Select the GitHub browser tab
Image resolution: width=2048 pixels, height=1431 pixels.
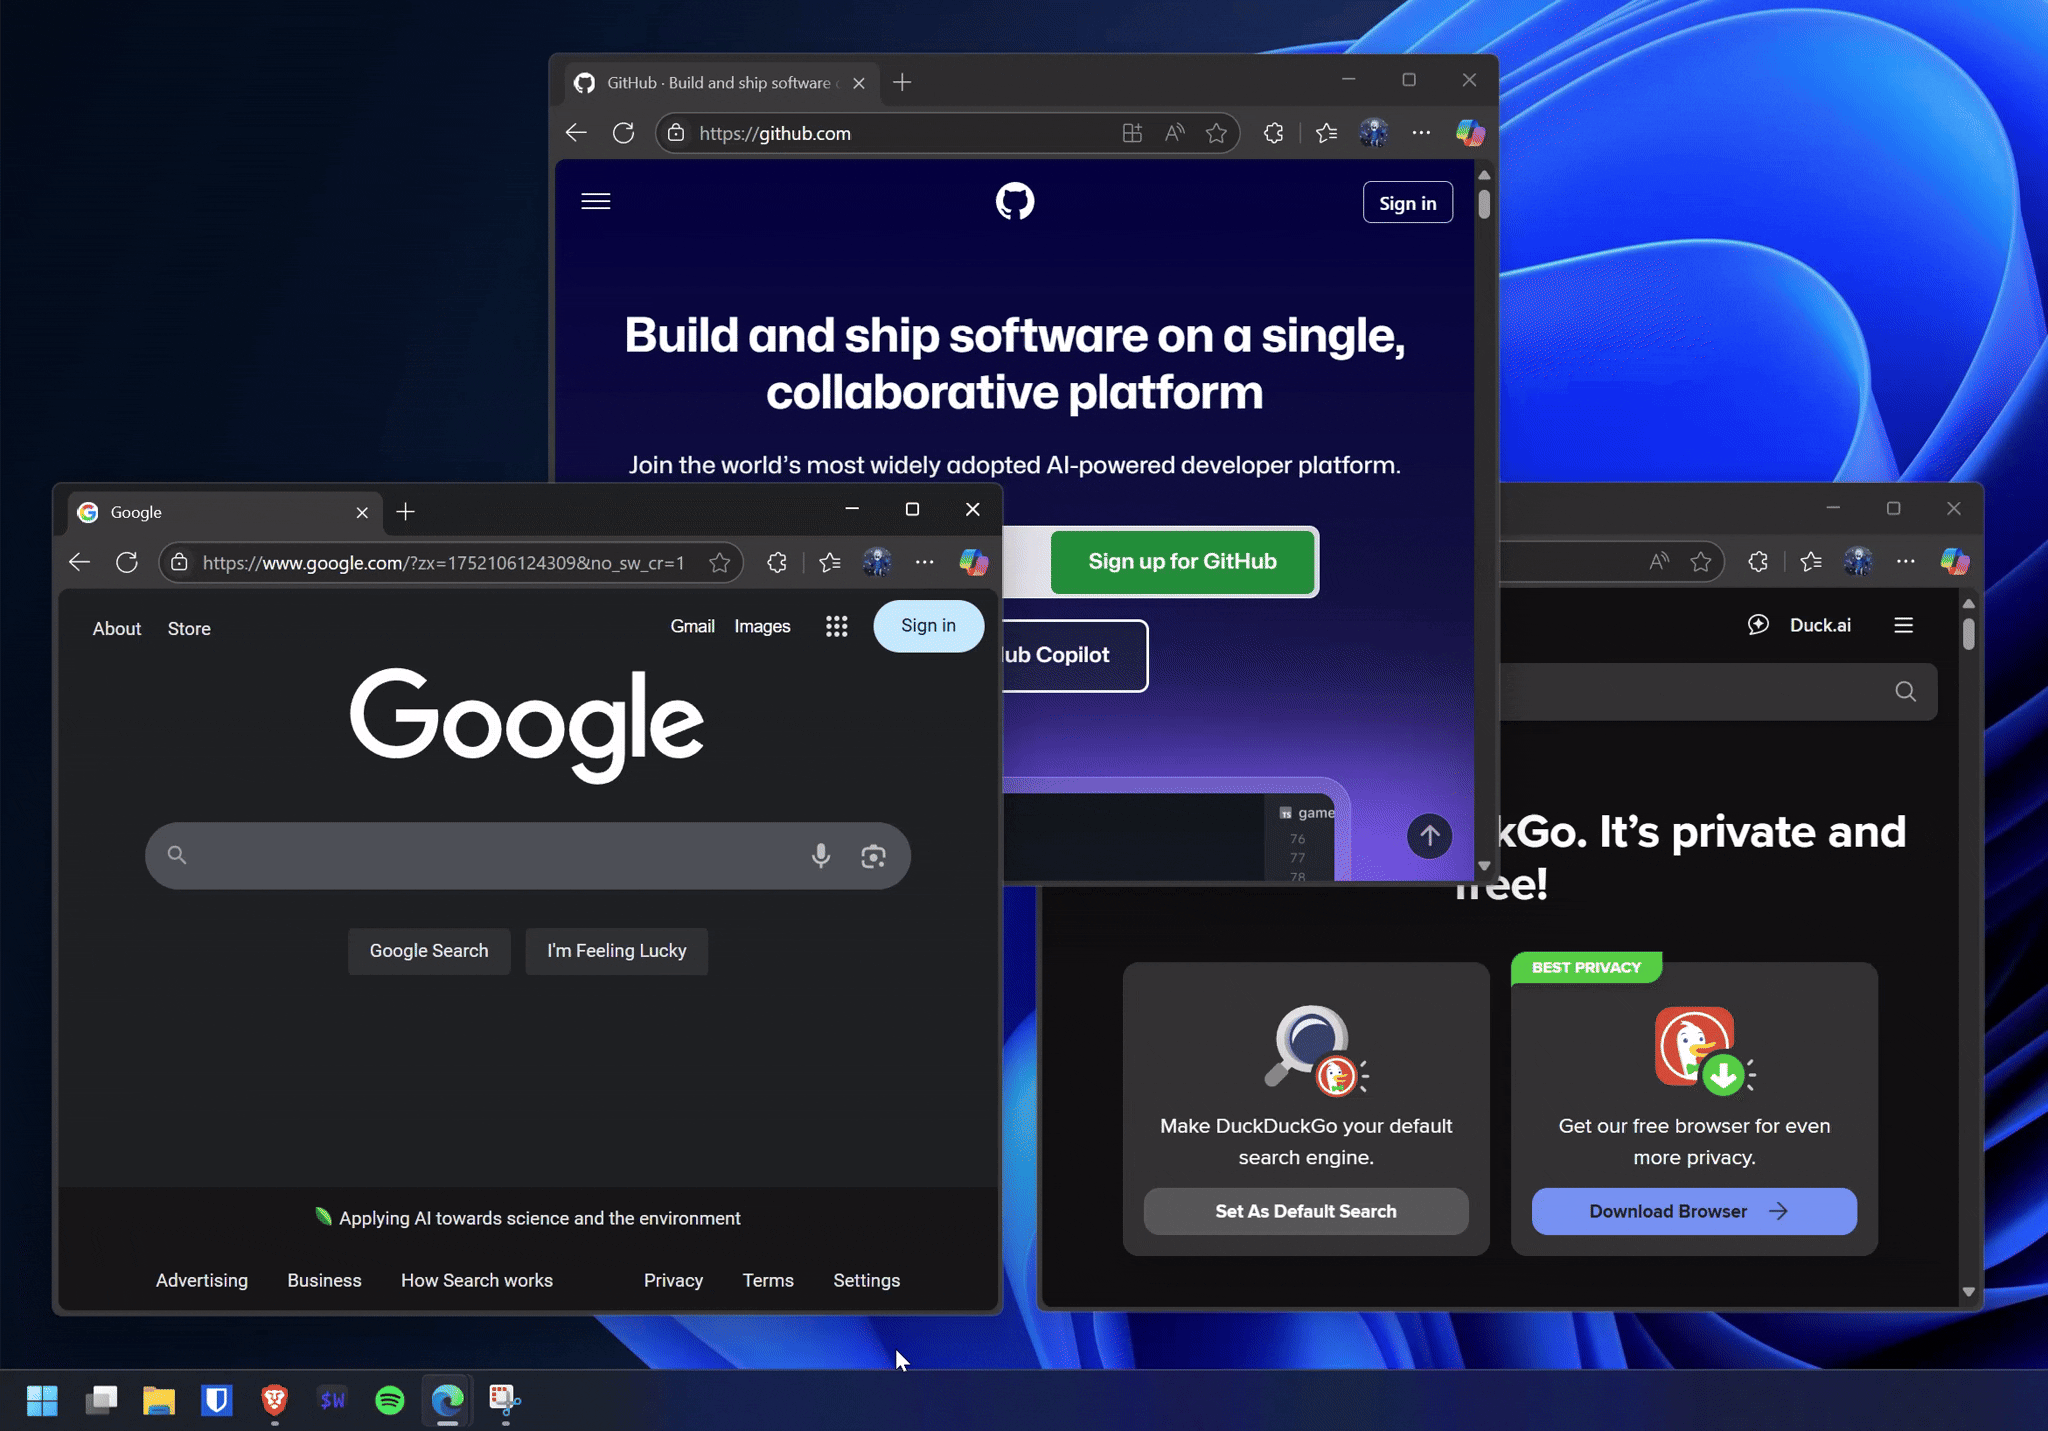point(720,83)
